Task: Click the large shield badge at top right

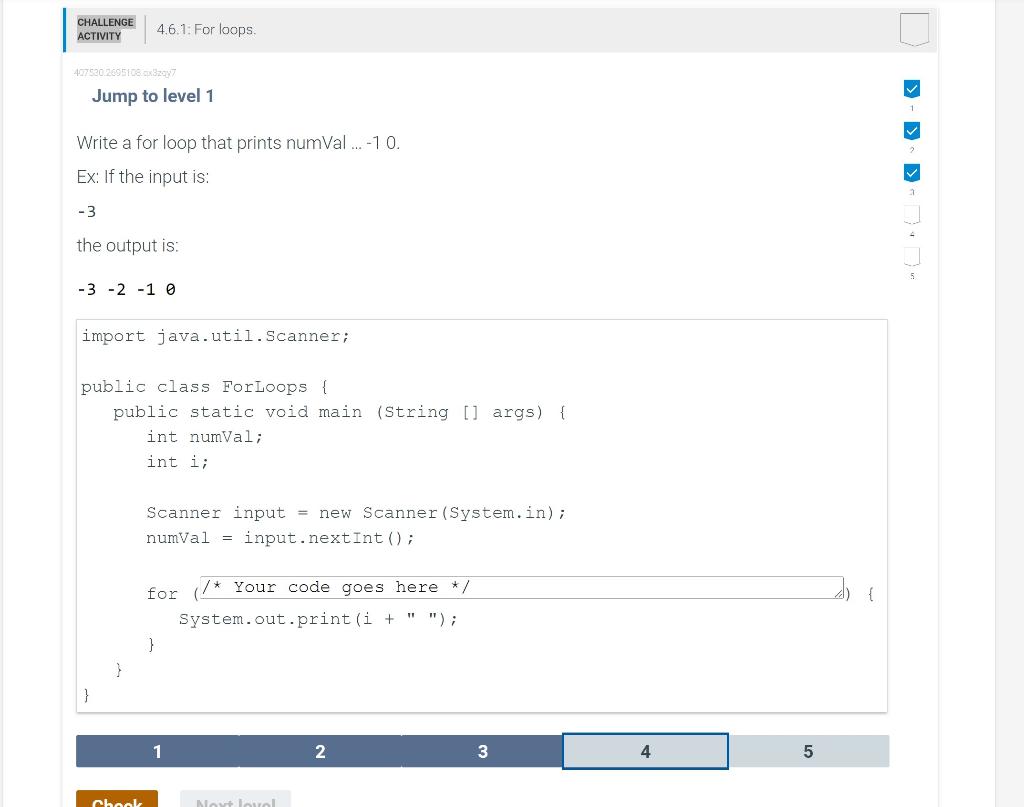Action: click(x=914, y=29)
